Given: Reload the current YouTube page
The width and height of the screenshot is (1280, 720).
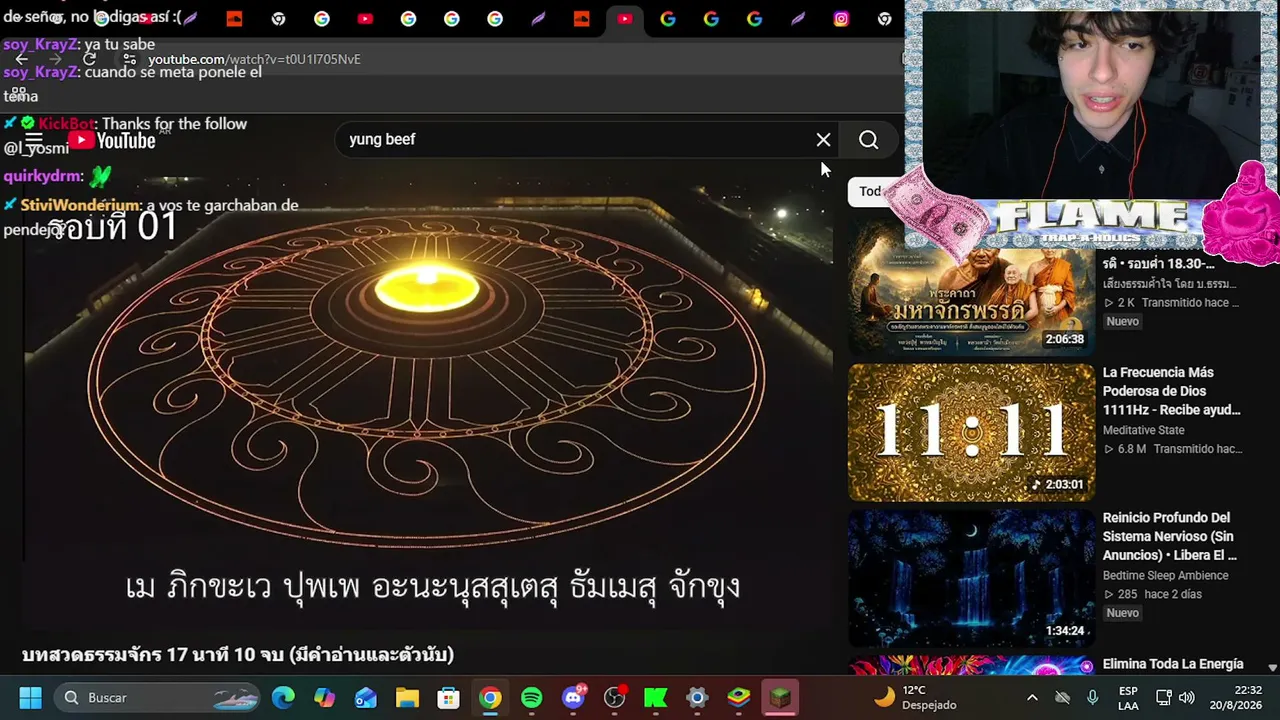Looking at the screenshot, I should pyautogui.click(x=89, y=59).
